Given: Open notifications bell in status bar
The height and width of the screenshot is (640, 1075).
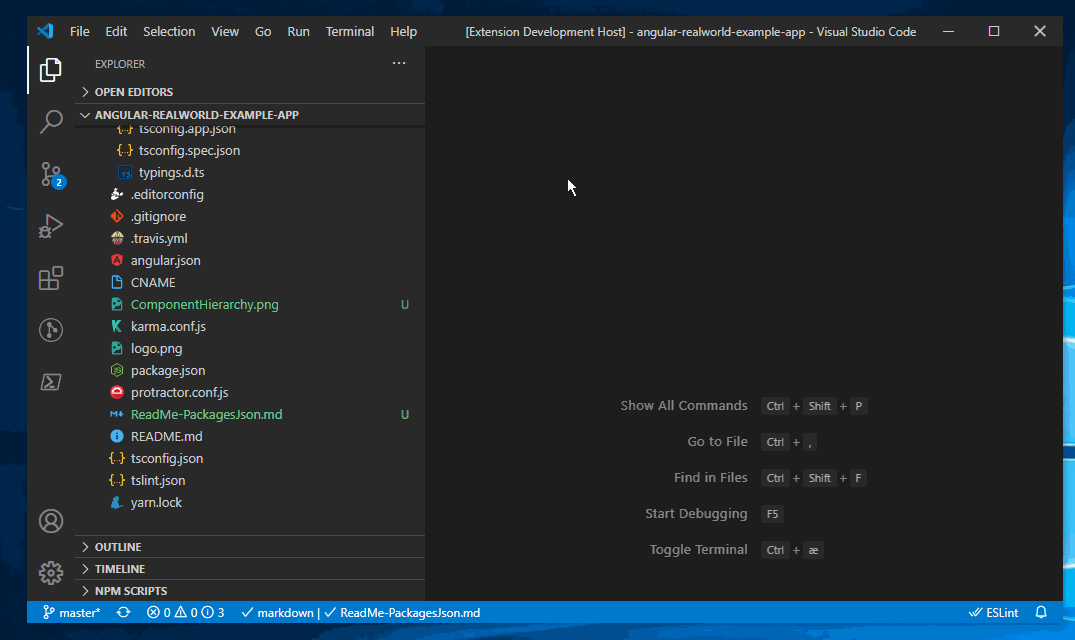Looking at the screenshot, I should tap(1041, 613).
